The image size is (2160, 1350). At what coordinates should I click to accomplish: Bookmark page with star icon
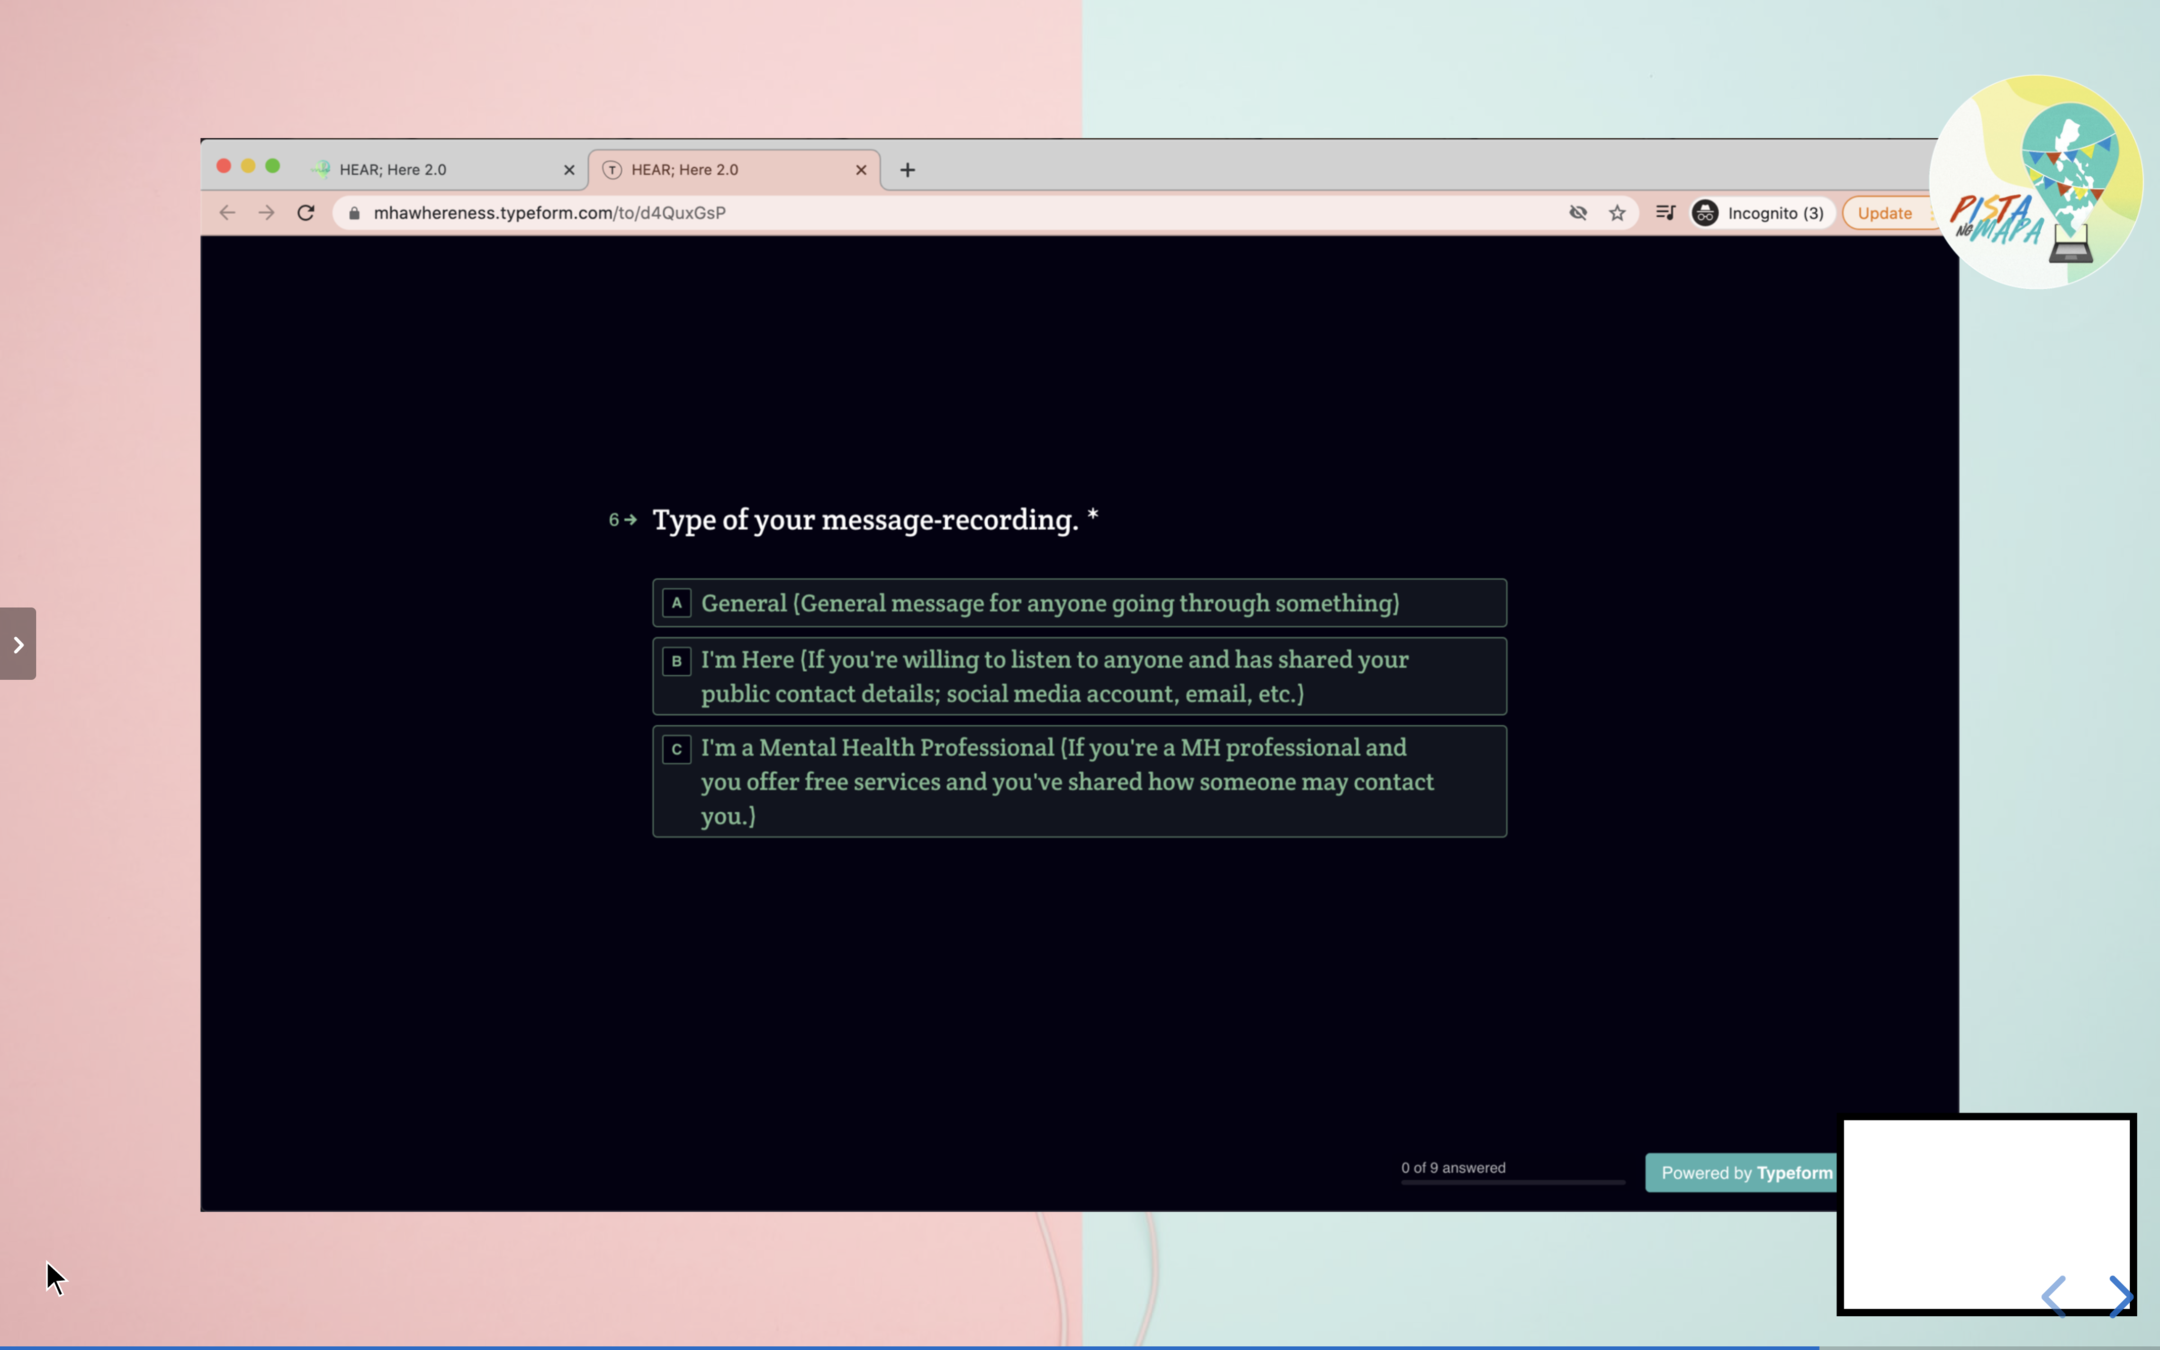coord(1617,213)
